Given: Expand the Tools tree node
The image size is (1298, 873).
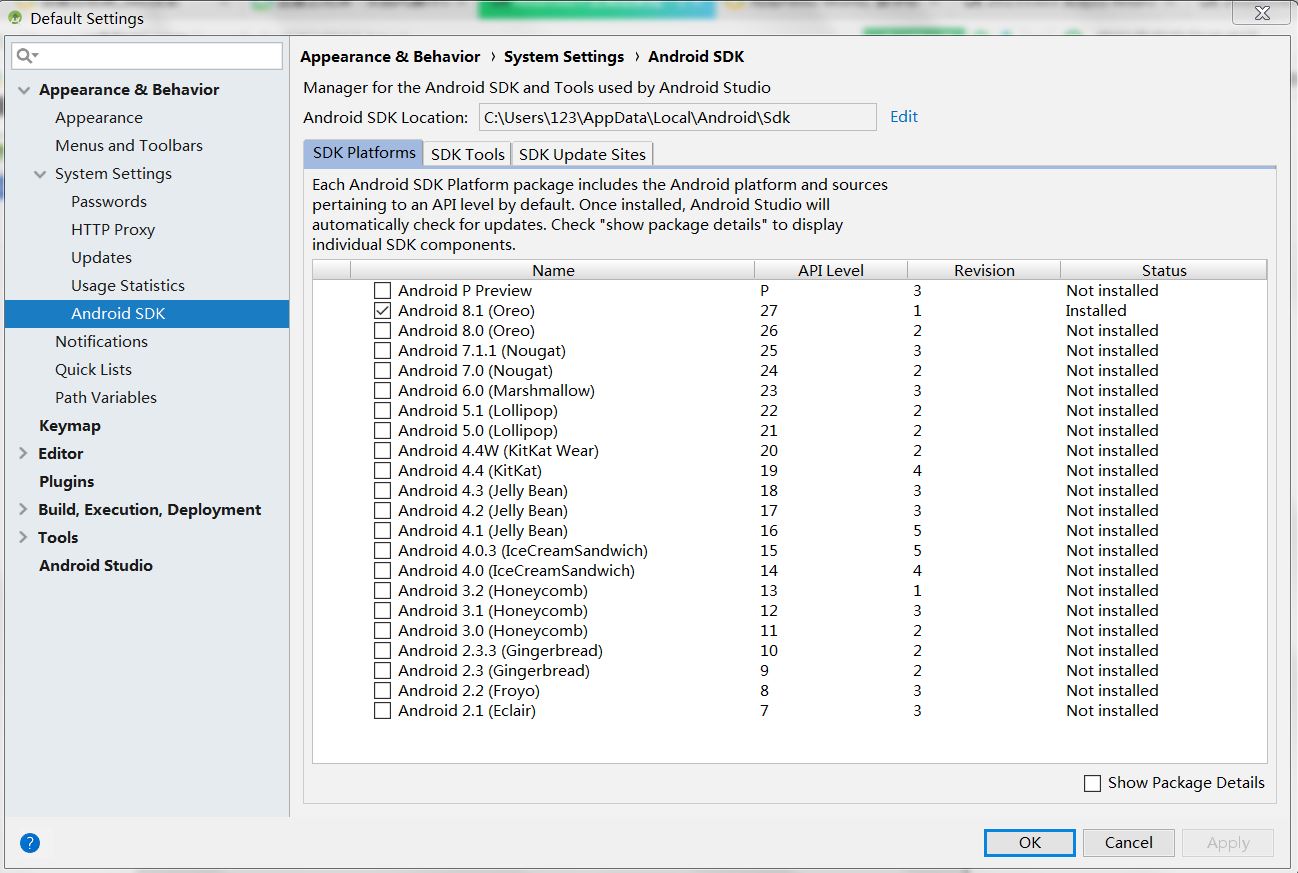Looking at the screenshot, I should (23, 538).
